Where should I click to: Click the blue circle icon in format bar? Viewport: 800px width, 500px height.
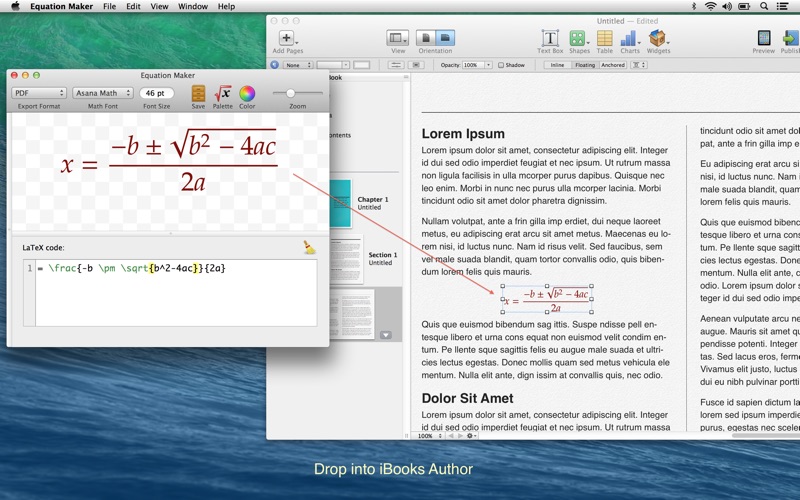tap(274, 65)
